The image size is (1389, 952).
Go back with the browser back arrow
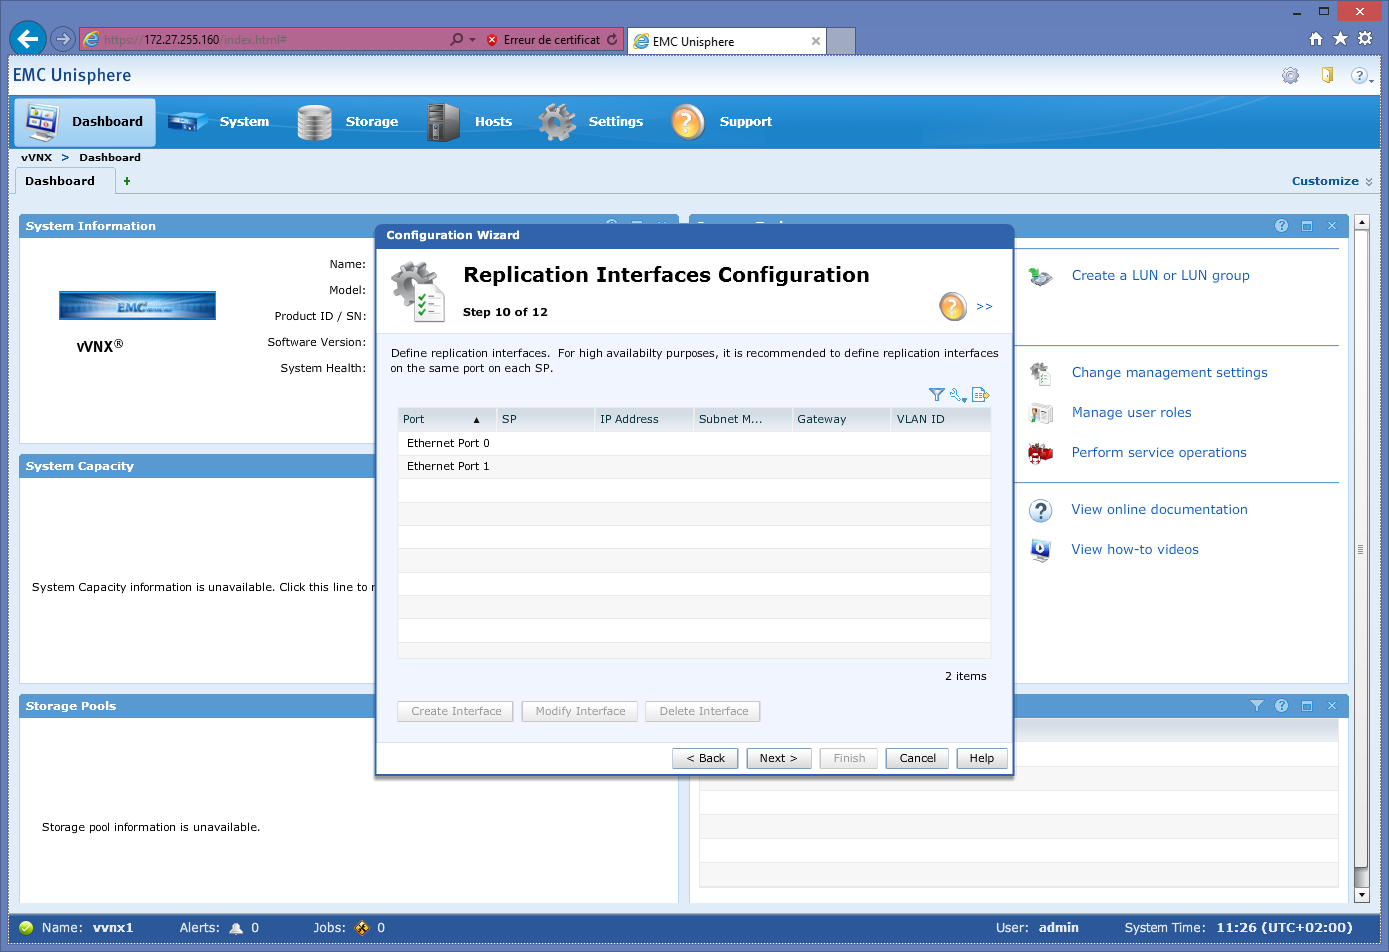[x=28, y=39]
